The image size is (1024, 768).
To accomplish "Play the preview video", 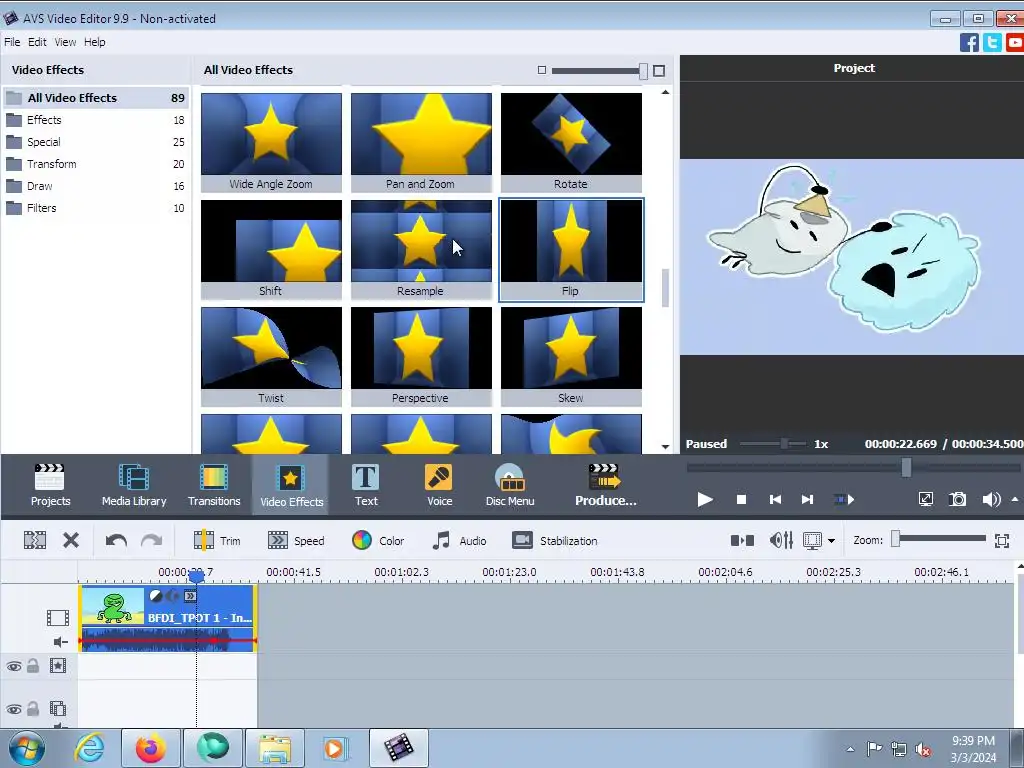I will (705, 500).
